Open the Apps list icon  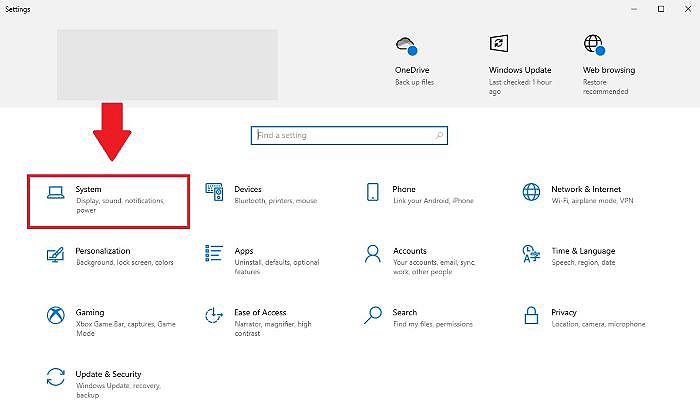pos(214,254)
